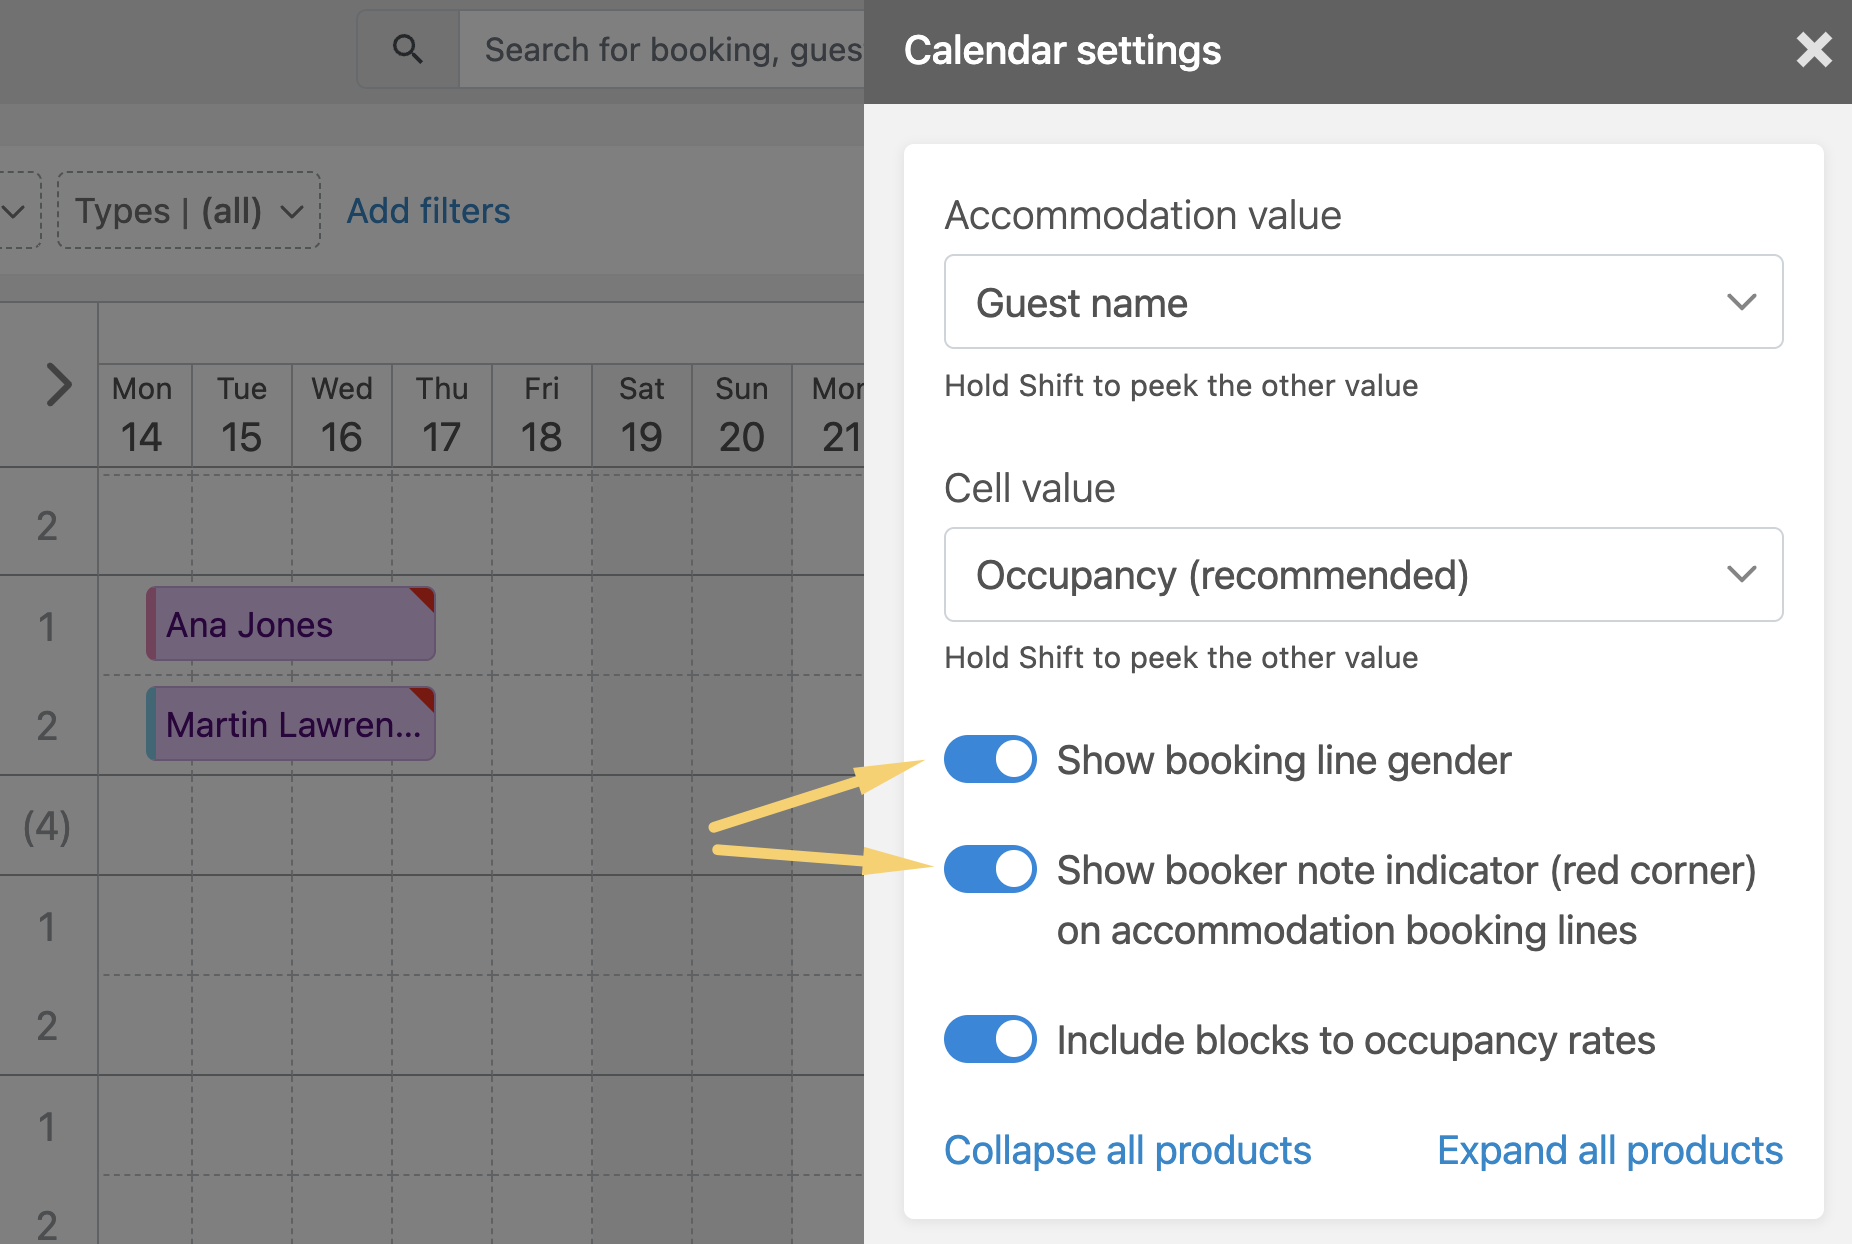Expand the Types (all) filter
The image size is (1852, 1244).
(x=189, y=211)
